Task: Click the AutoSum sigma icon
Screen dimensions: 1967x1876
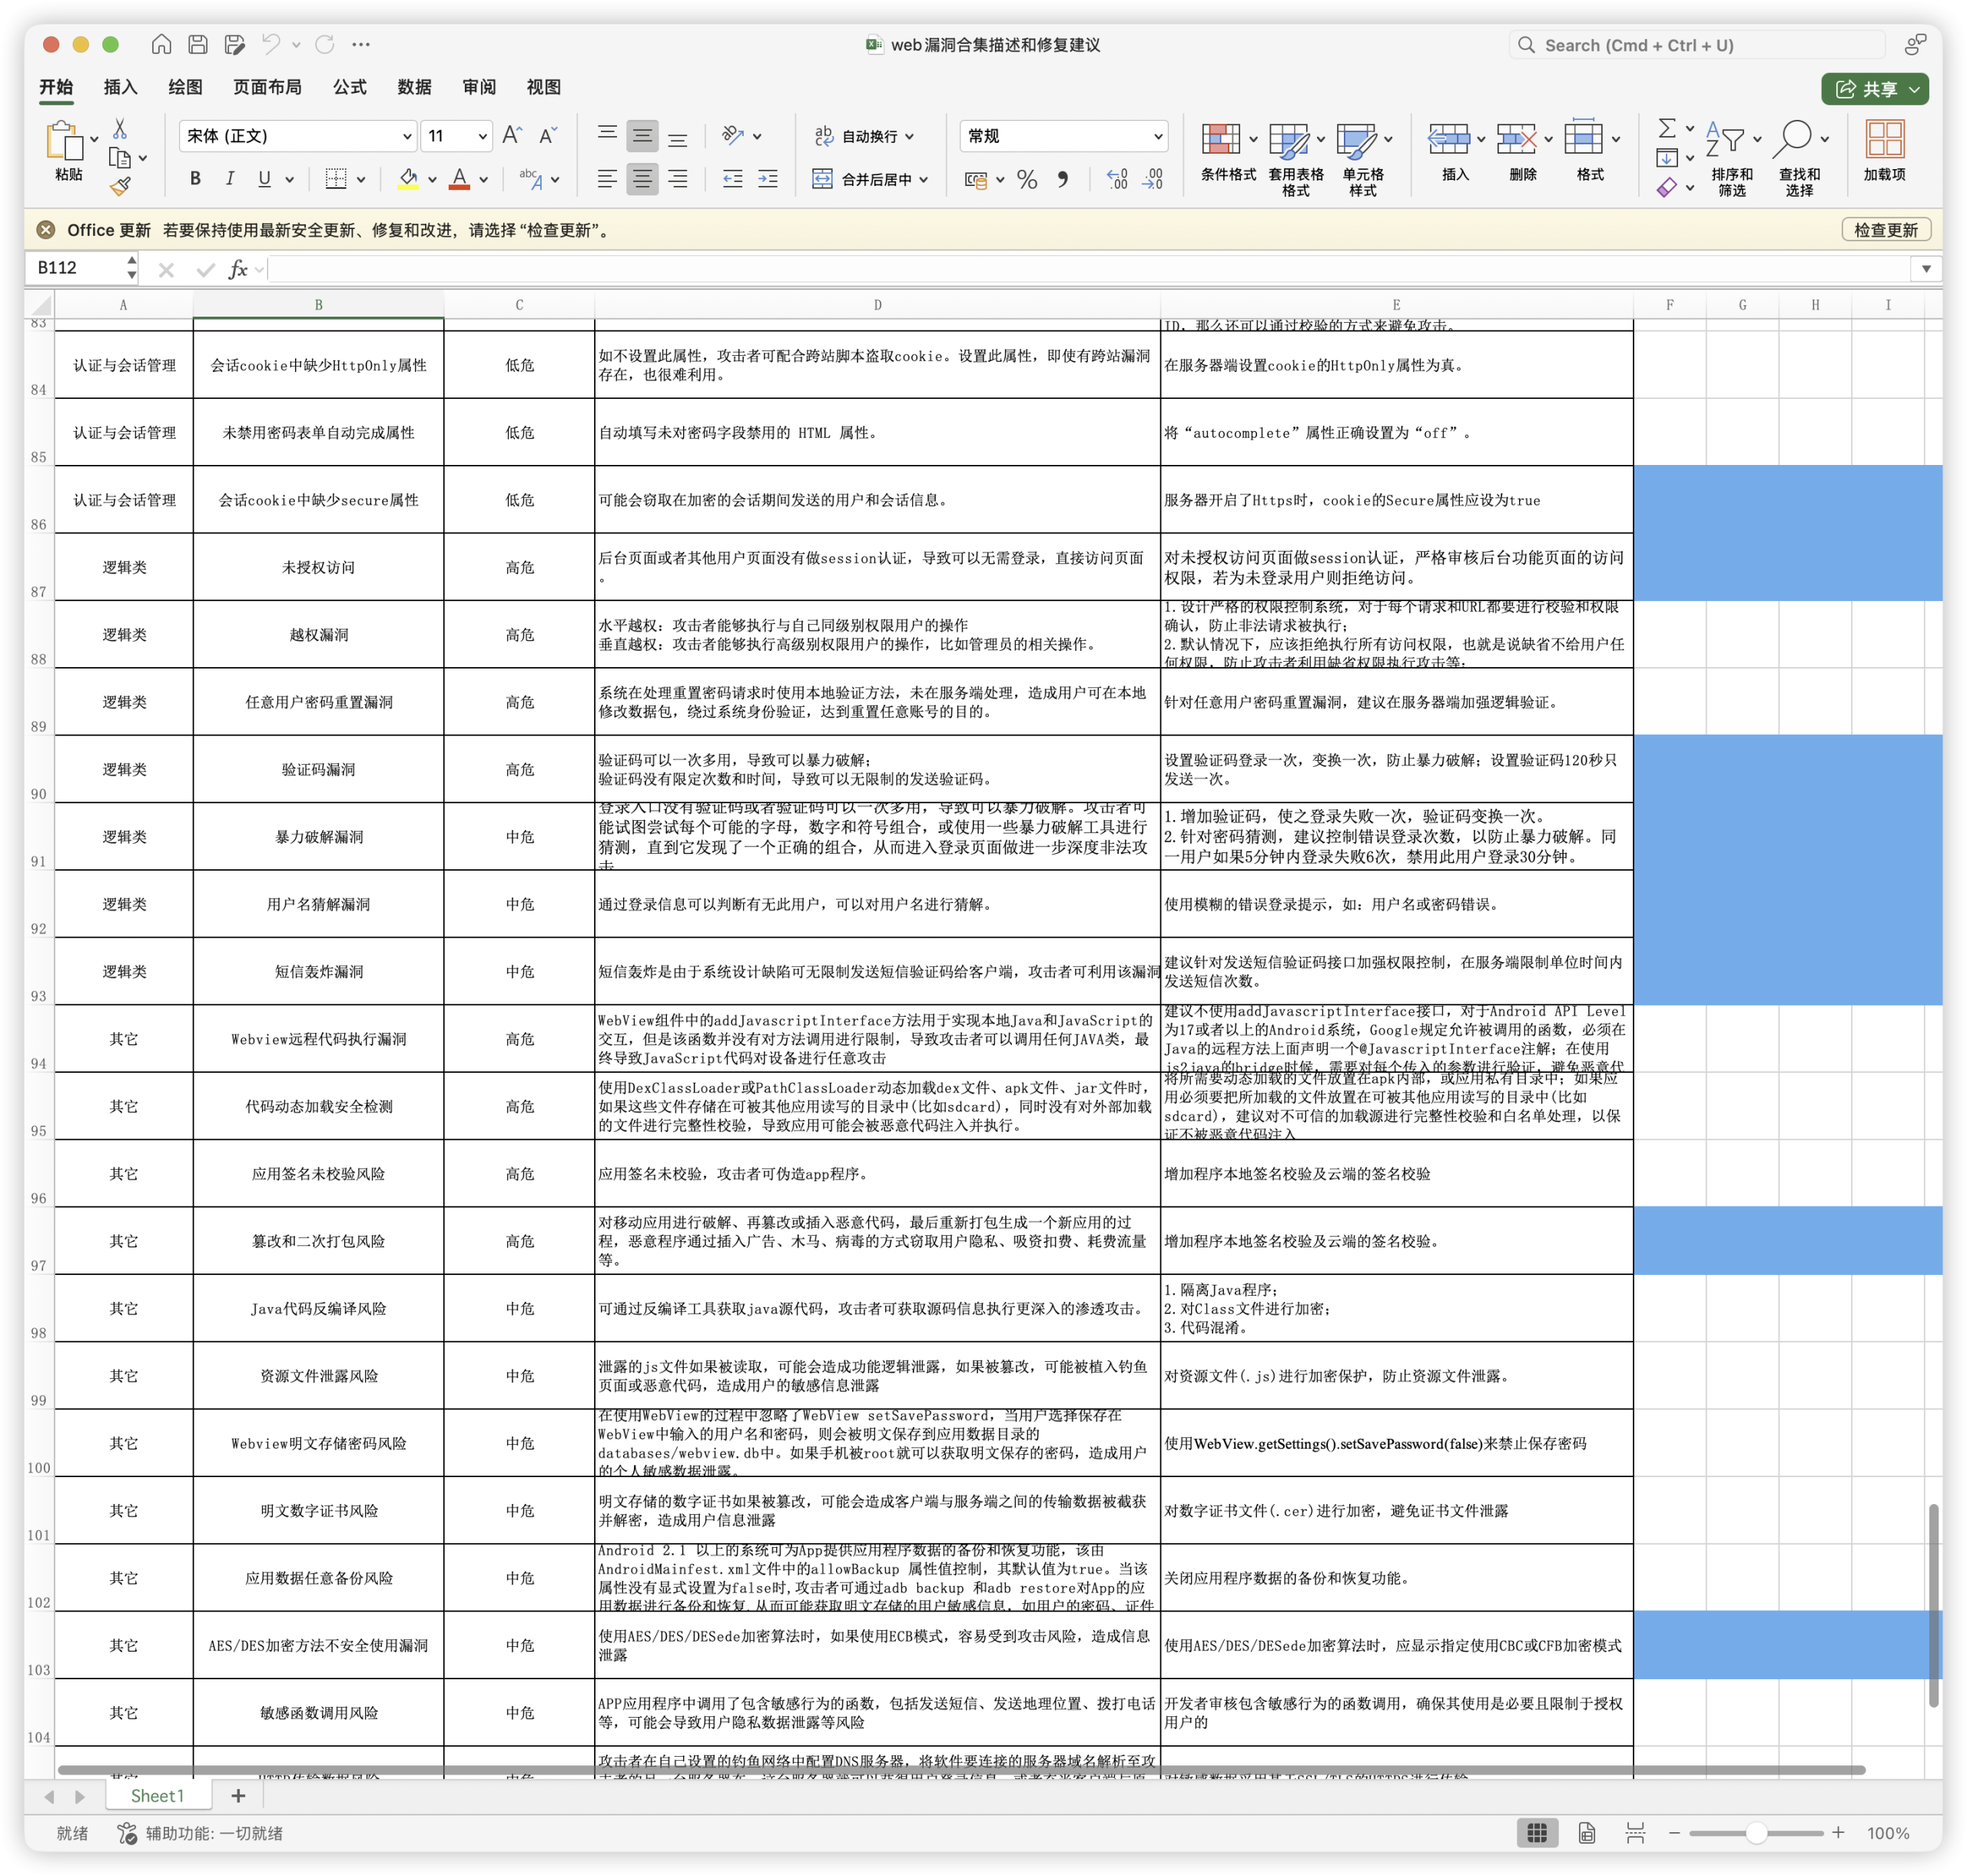Action: coord(1667,128)
